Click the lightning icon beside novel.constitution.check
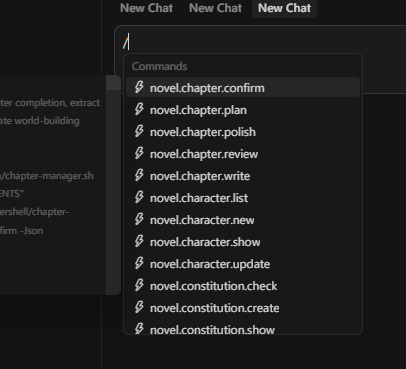 point(139,286)
